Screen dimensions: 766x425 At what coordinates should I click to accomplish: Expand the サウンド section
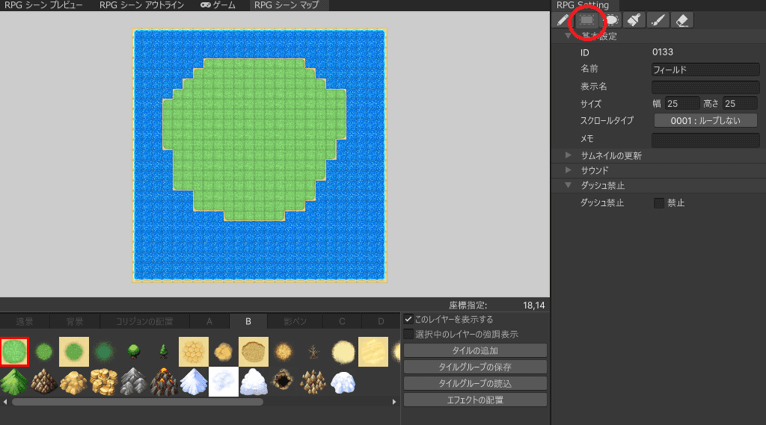568,170
